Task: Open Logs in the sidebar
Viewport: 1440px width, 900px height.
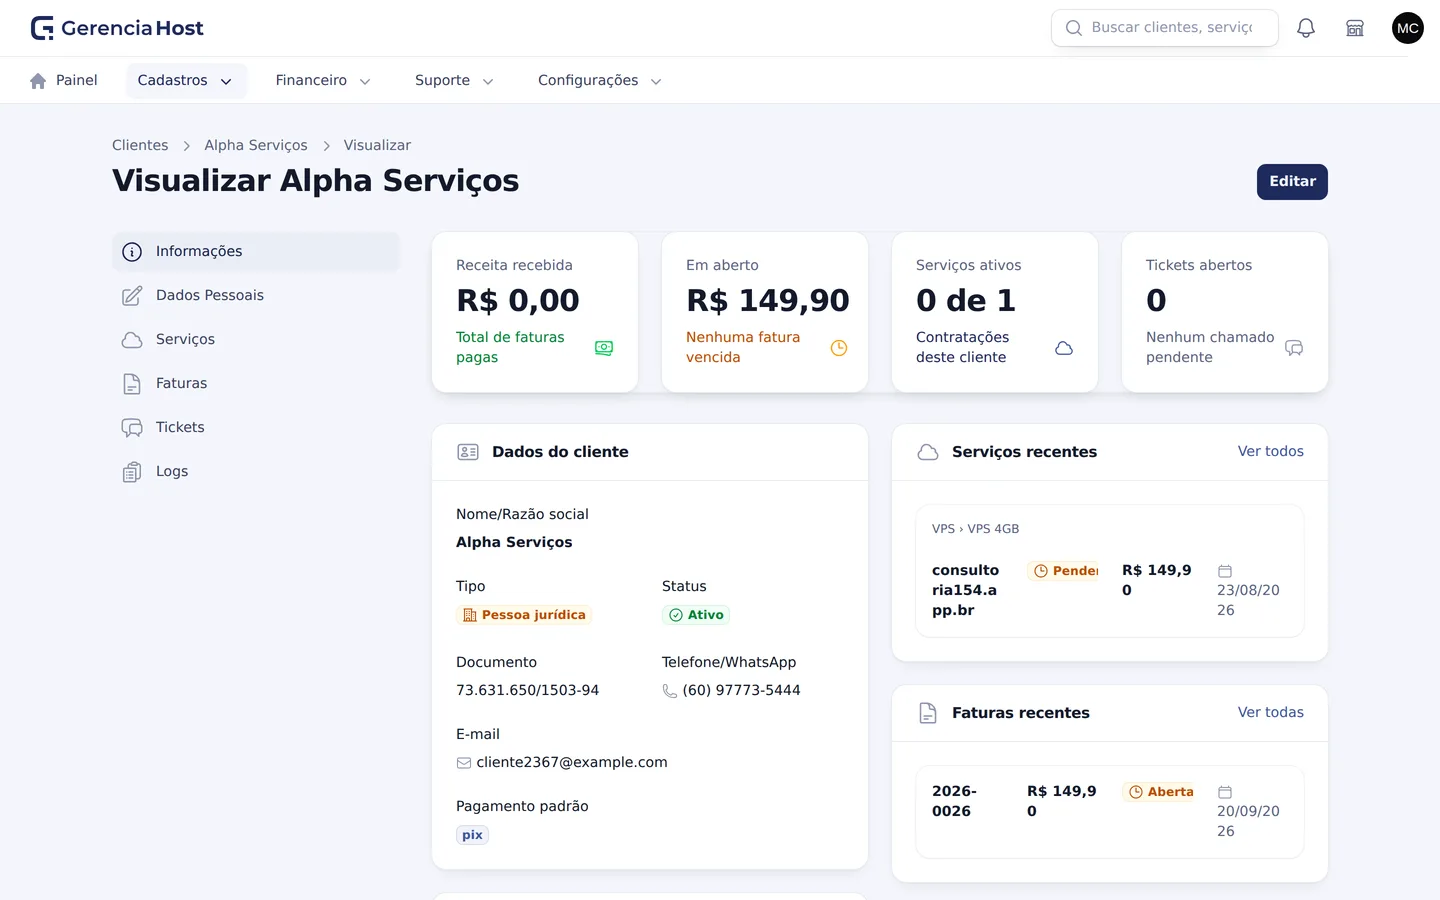Action: pyautogui.click(x=256, y=472)
